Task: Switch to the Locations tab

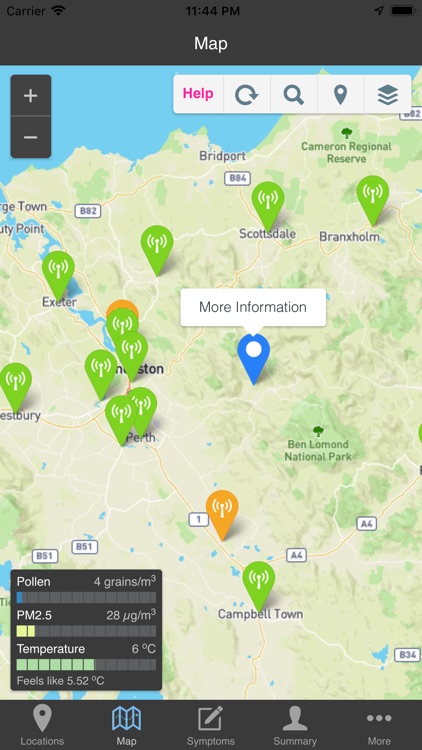Action: coord(42,726)
